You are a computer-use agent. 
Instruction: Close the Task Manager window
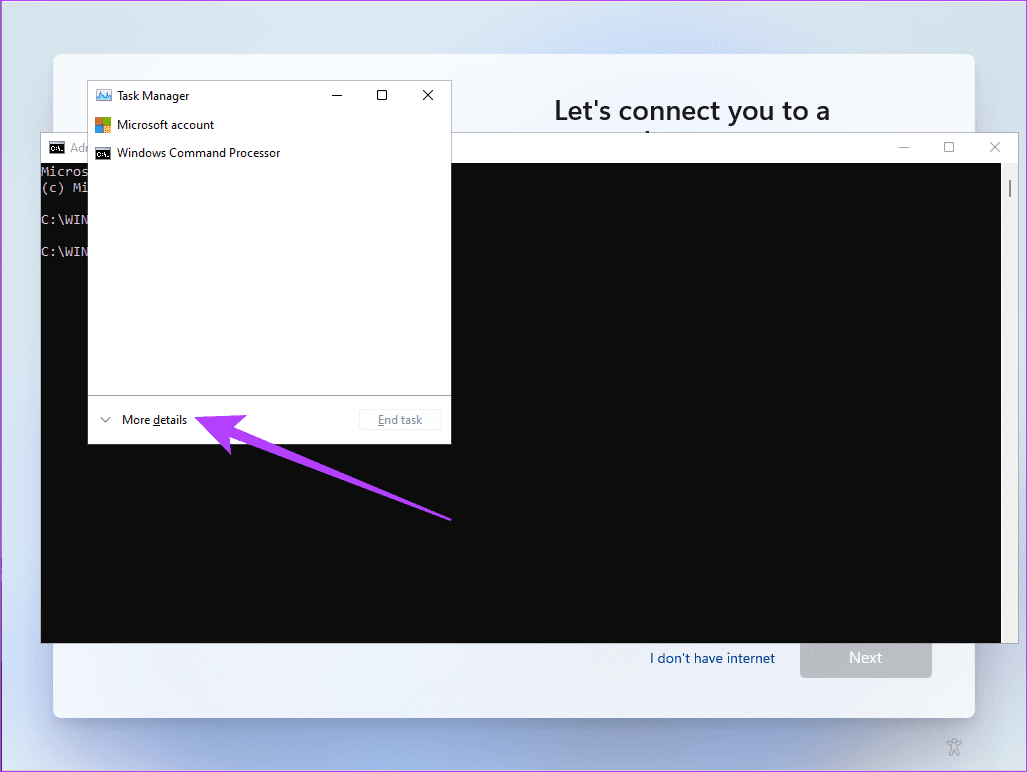428,96
